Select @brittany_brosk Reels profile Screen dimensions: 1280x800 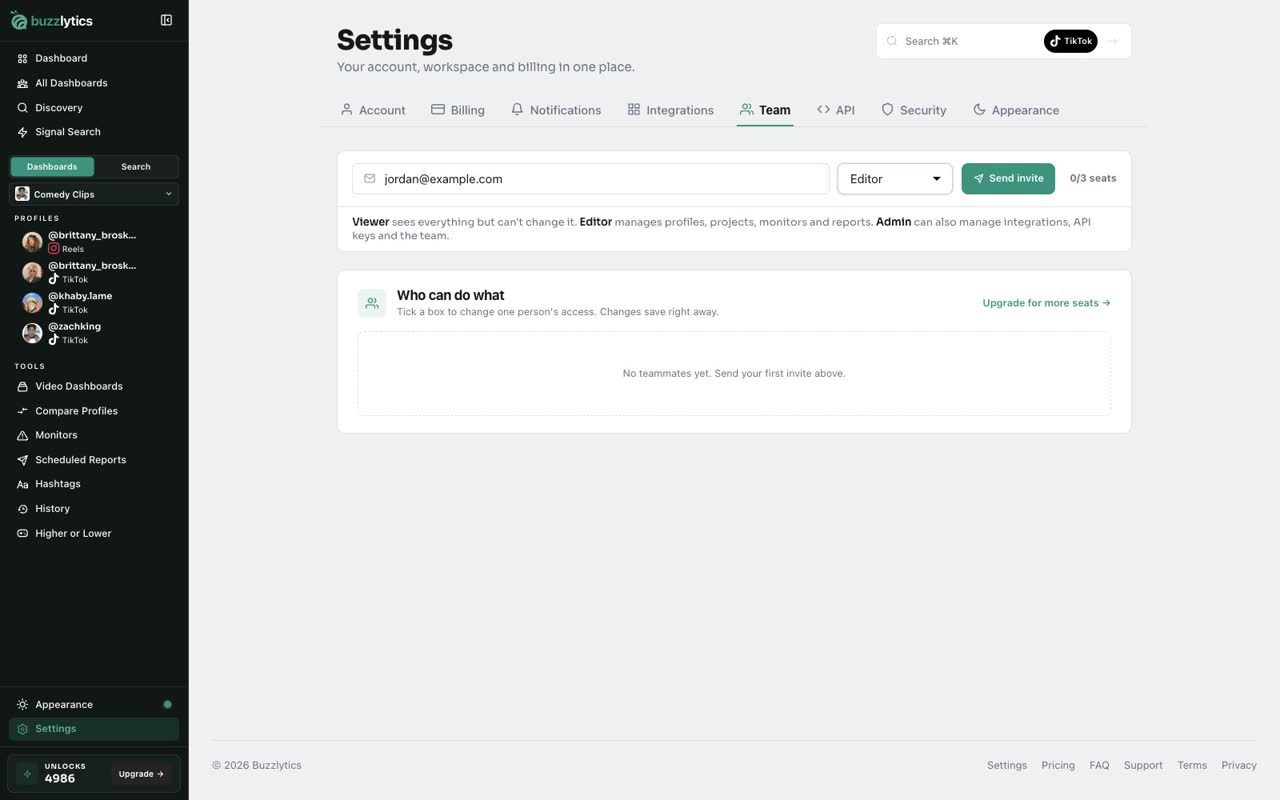coord(94,241)
